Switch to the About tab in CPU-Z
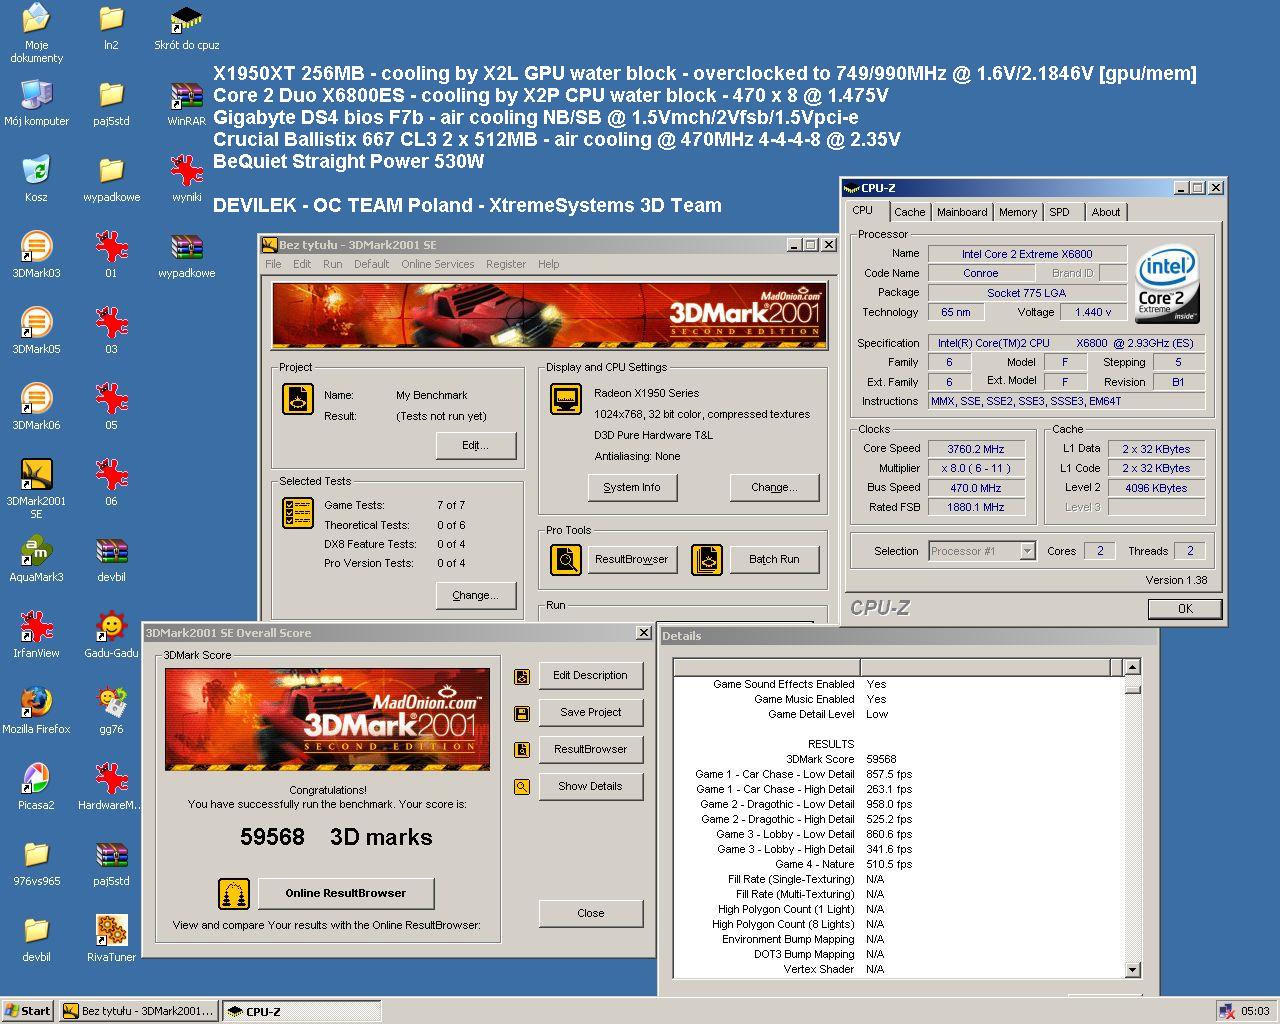This screenshot has height=1024, width=1280. coord(1106,212)
